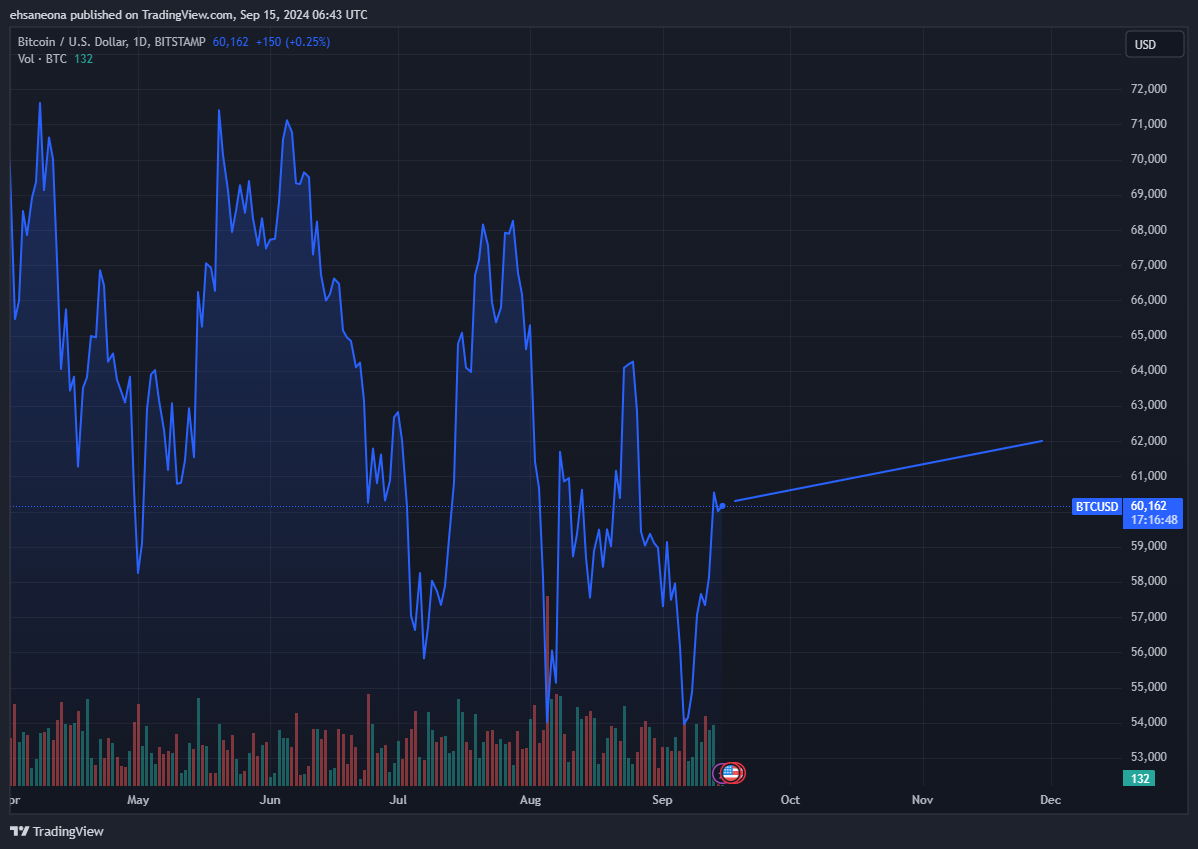Click the 68,000 price axis label
The width and height of the screenshot is (1198, 849).
pos(1148,230)
